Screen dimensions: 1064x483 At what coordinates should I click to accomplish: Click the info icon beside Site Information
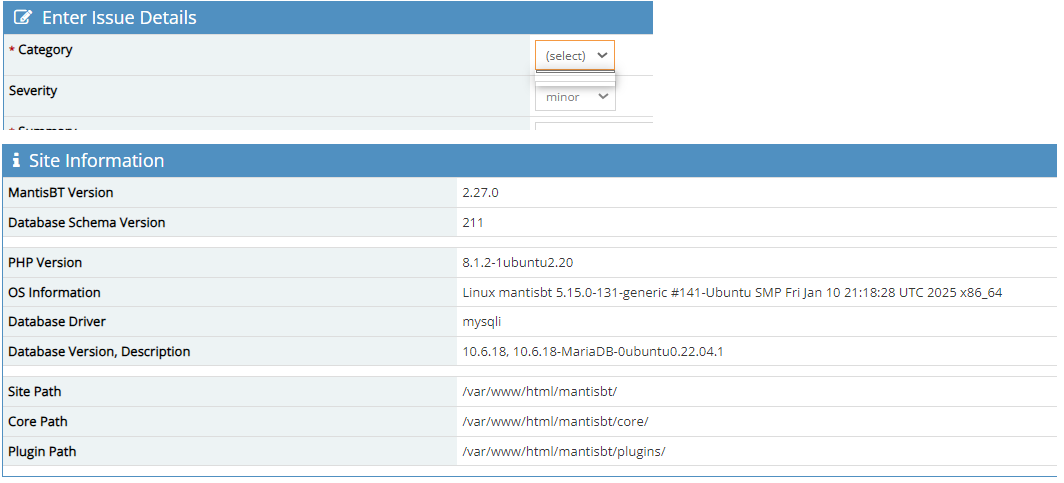click(16, 161)
